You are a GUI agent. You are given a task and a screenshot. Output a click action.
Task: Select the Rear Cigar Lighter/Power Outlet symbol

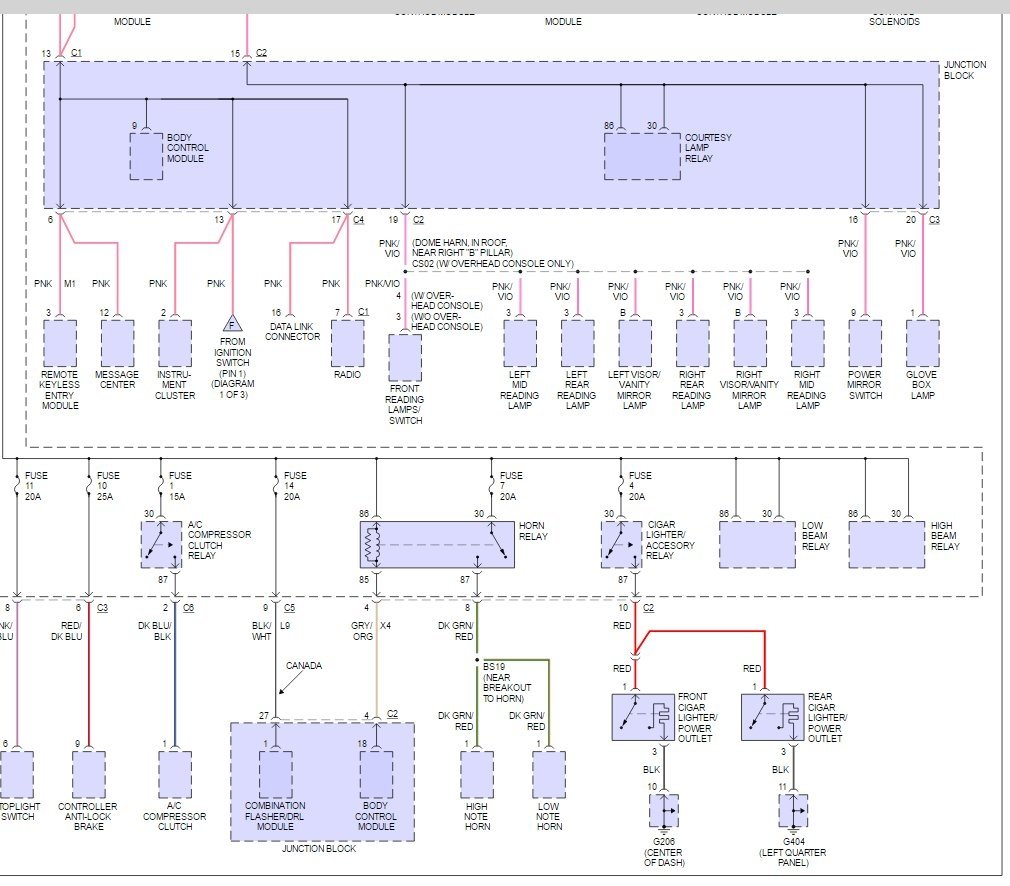click(772, 717)
